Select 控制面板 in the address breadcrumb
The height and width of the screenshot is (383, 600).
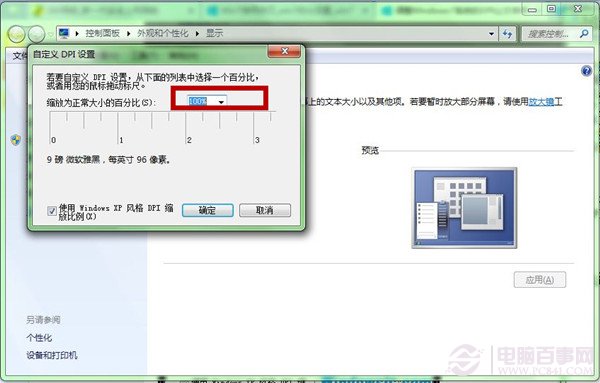(103, 33)
